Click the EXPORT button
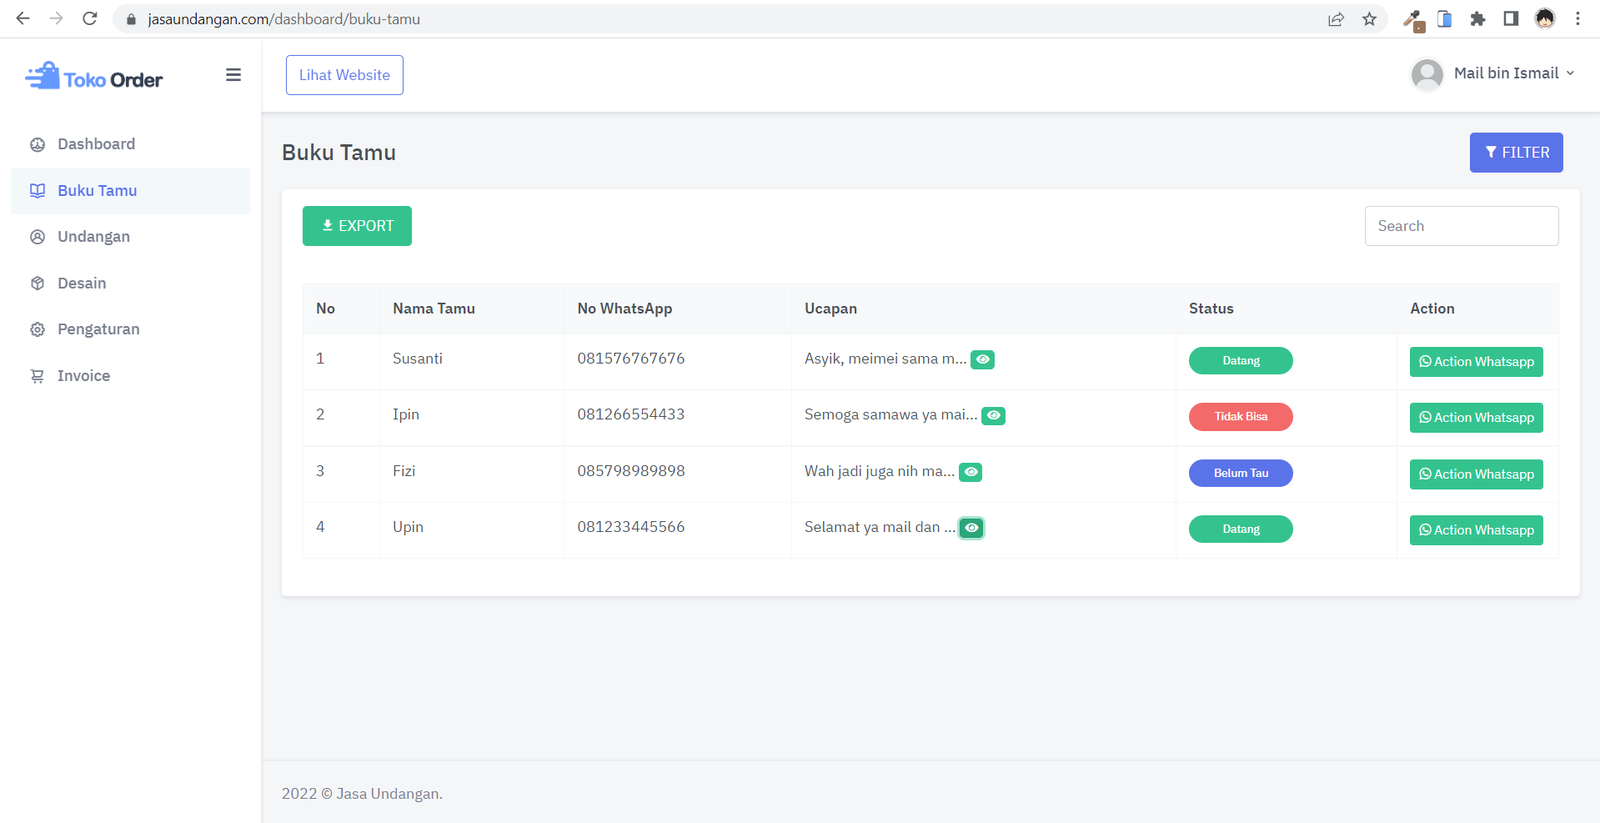This screenshot has width=1600, height=823. [x=357, y=226]
